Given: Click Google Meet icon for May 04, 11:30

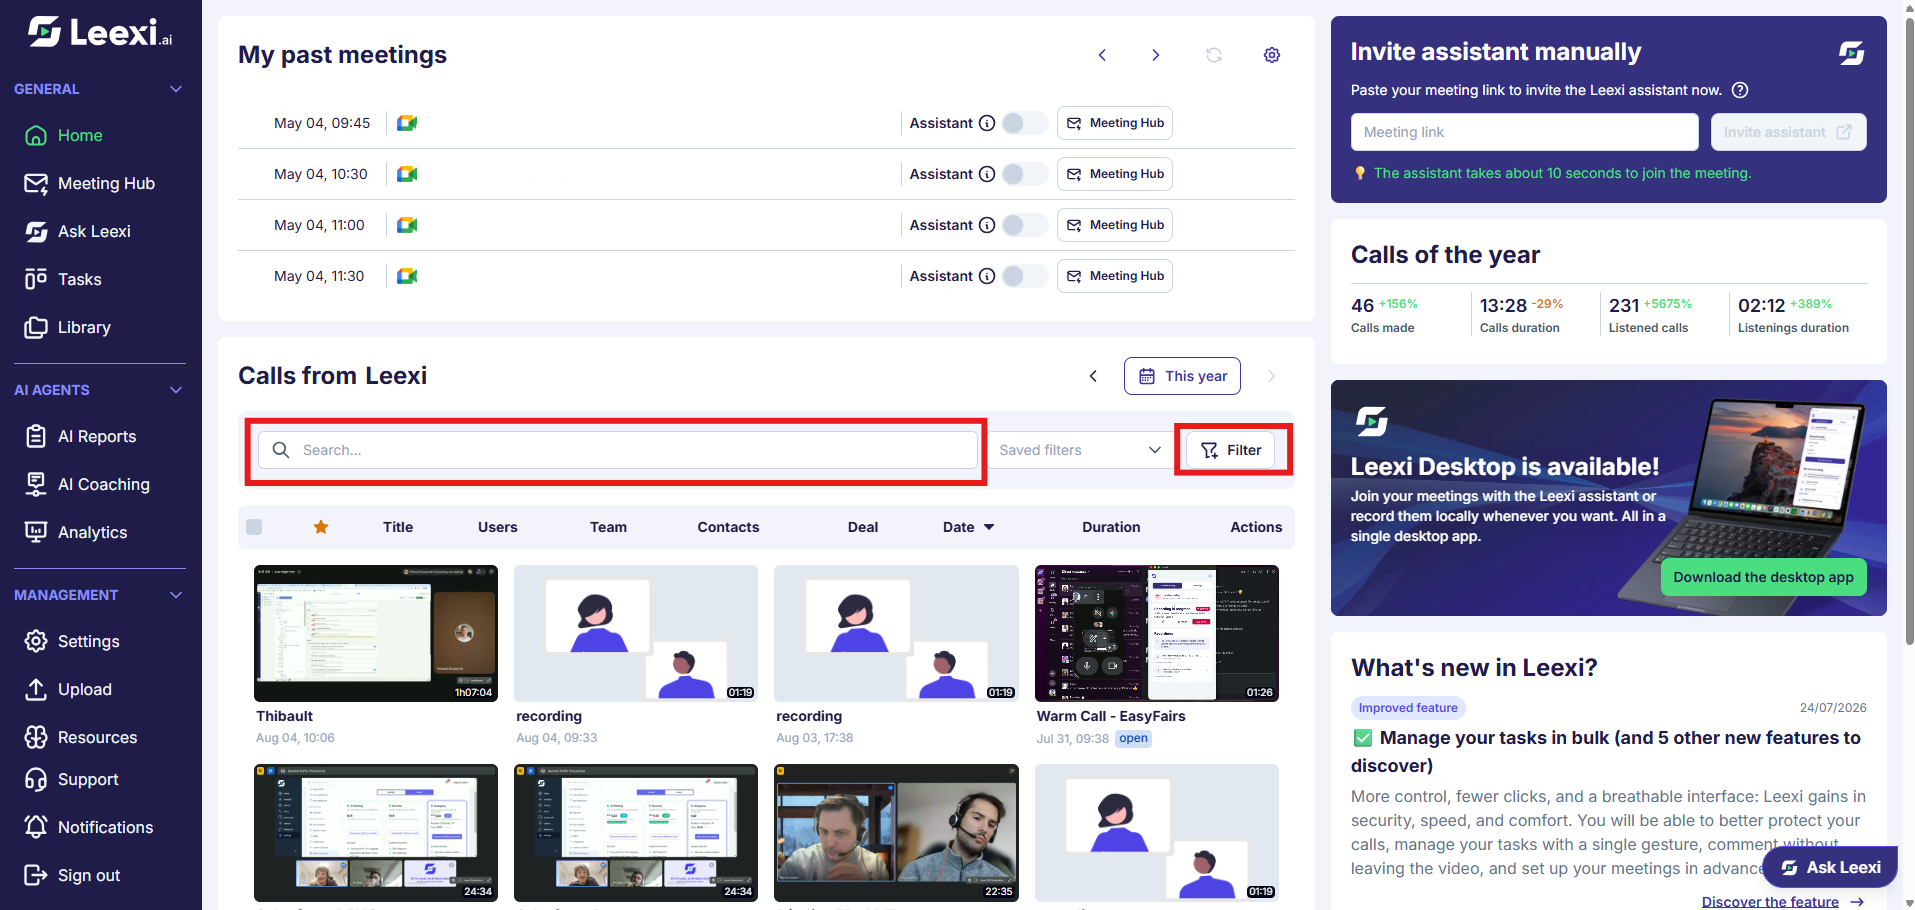Looking at the screenshot, I should (407, 276).
